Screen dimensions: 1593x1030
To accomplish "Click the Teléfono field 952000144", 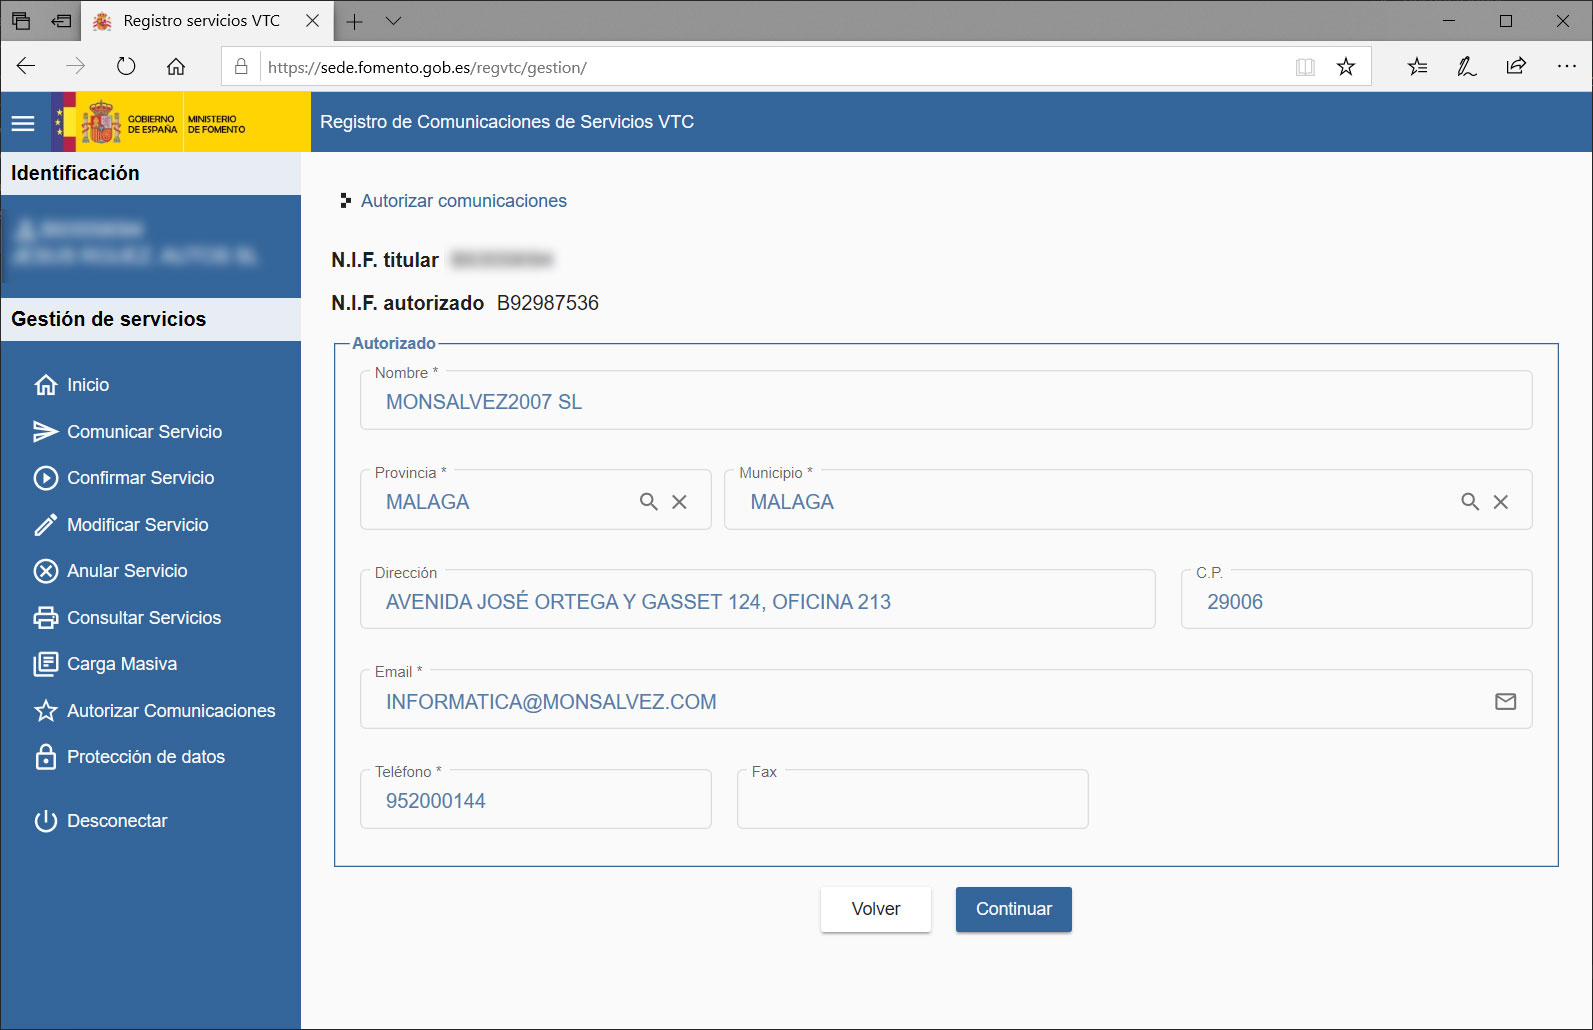I will [536, 800].
